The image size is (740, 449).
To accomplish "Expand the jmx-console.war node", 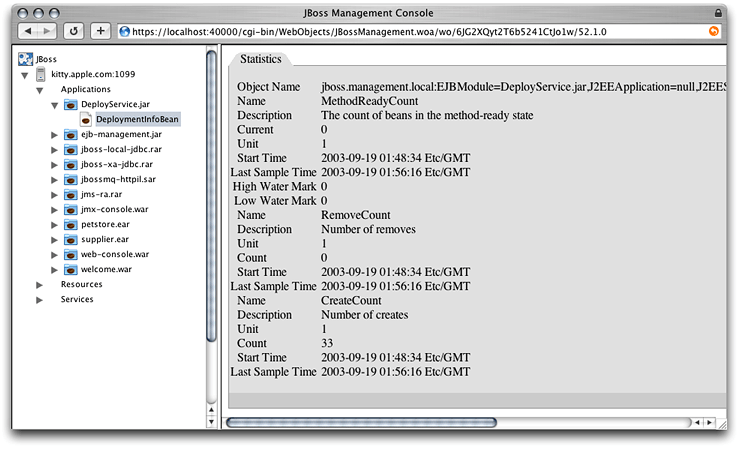I will pyautogui.click(x=54, y=210).
